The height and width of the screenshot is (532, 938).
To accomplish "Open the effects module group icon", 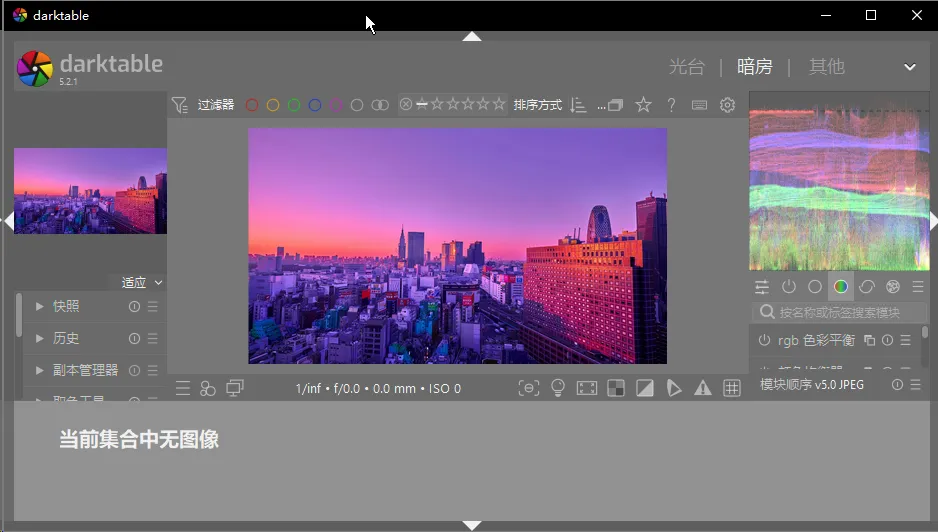I will point(893,287).
